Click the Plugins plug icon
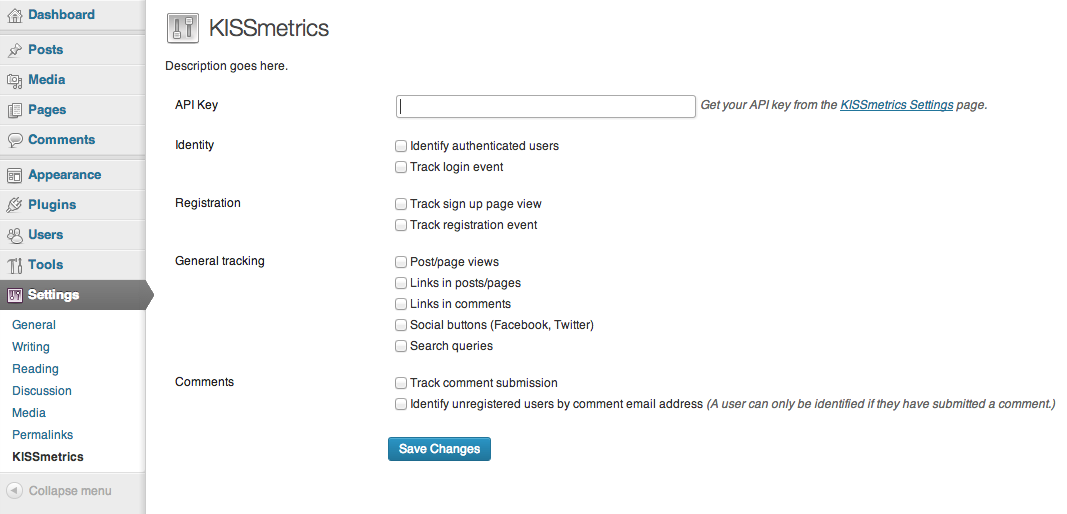 [x=14, y=205]
